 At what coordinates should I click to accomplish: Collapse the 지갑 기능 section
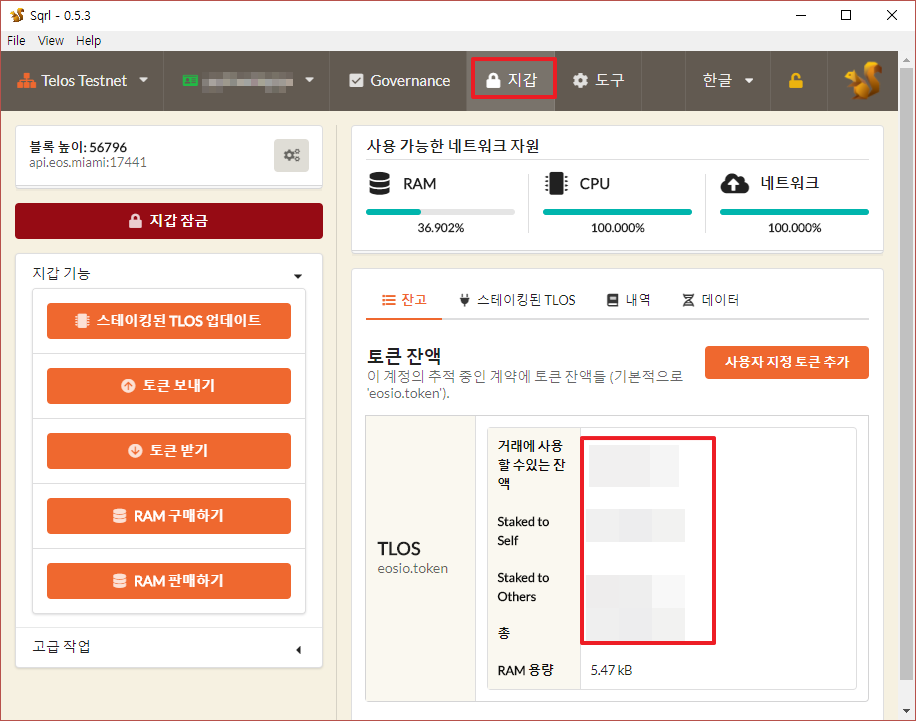169,273
